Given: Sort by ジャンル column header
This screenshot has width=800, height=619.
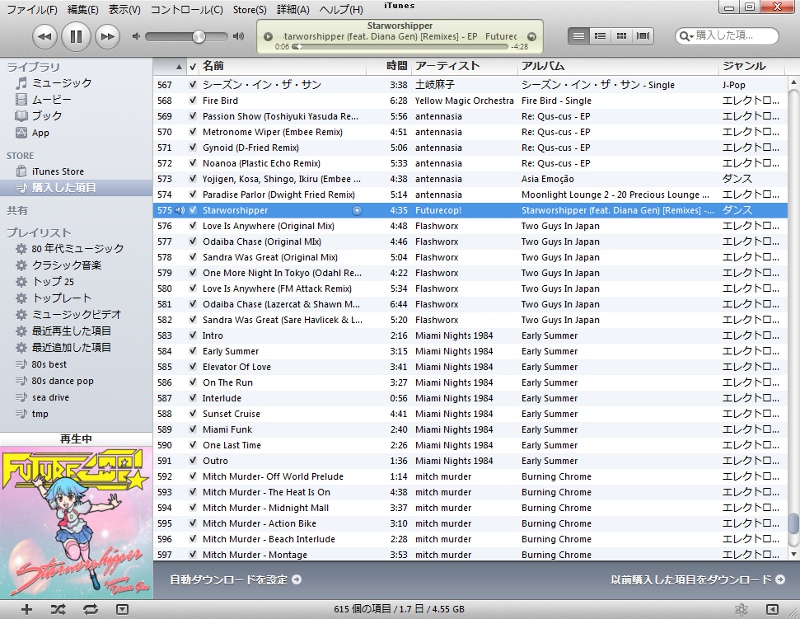Looking at the screenshot, I should (753, 66).
